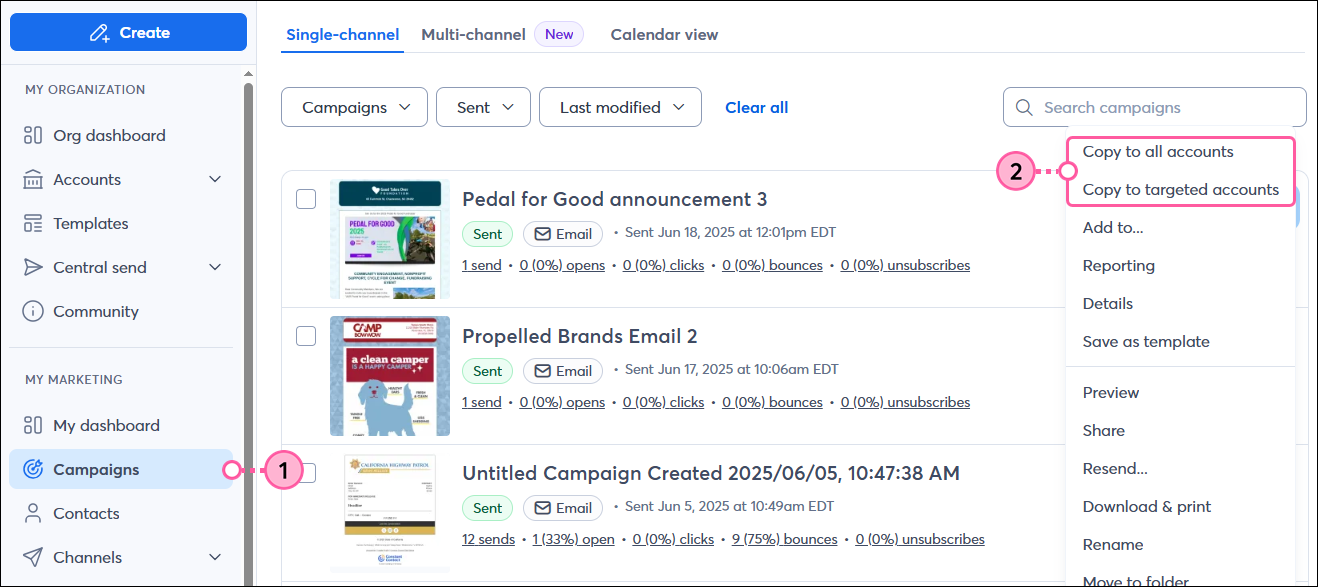Open the Last modified filter dropdown
Viewport: 1318px width, 587px height.
tap(620, 107)
